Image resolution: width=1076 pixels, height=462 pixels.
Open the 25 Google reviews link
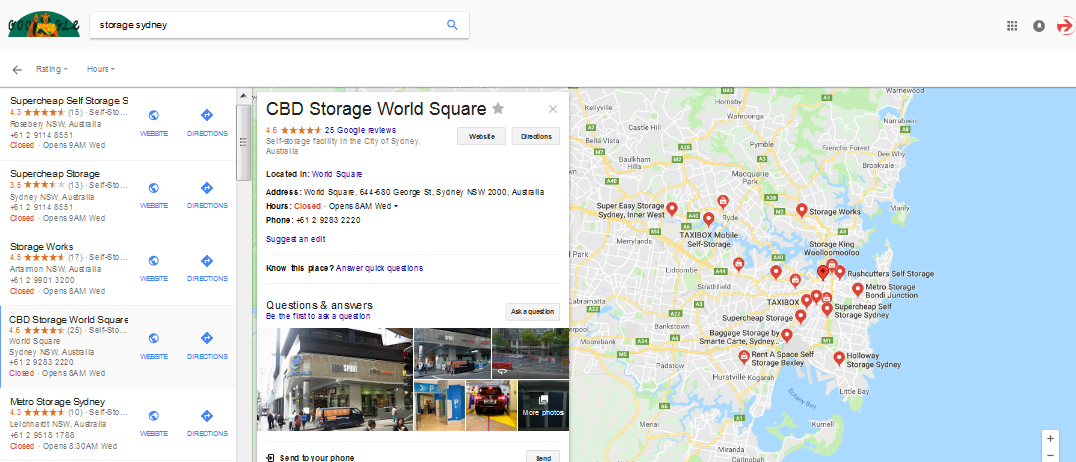coord(360,130)
